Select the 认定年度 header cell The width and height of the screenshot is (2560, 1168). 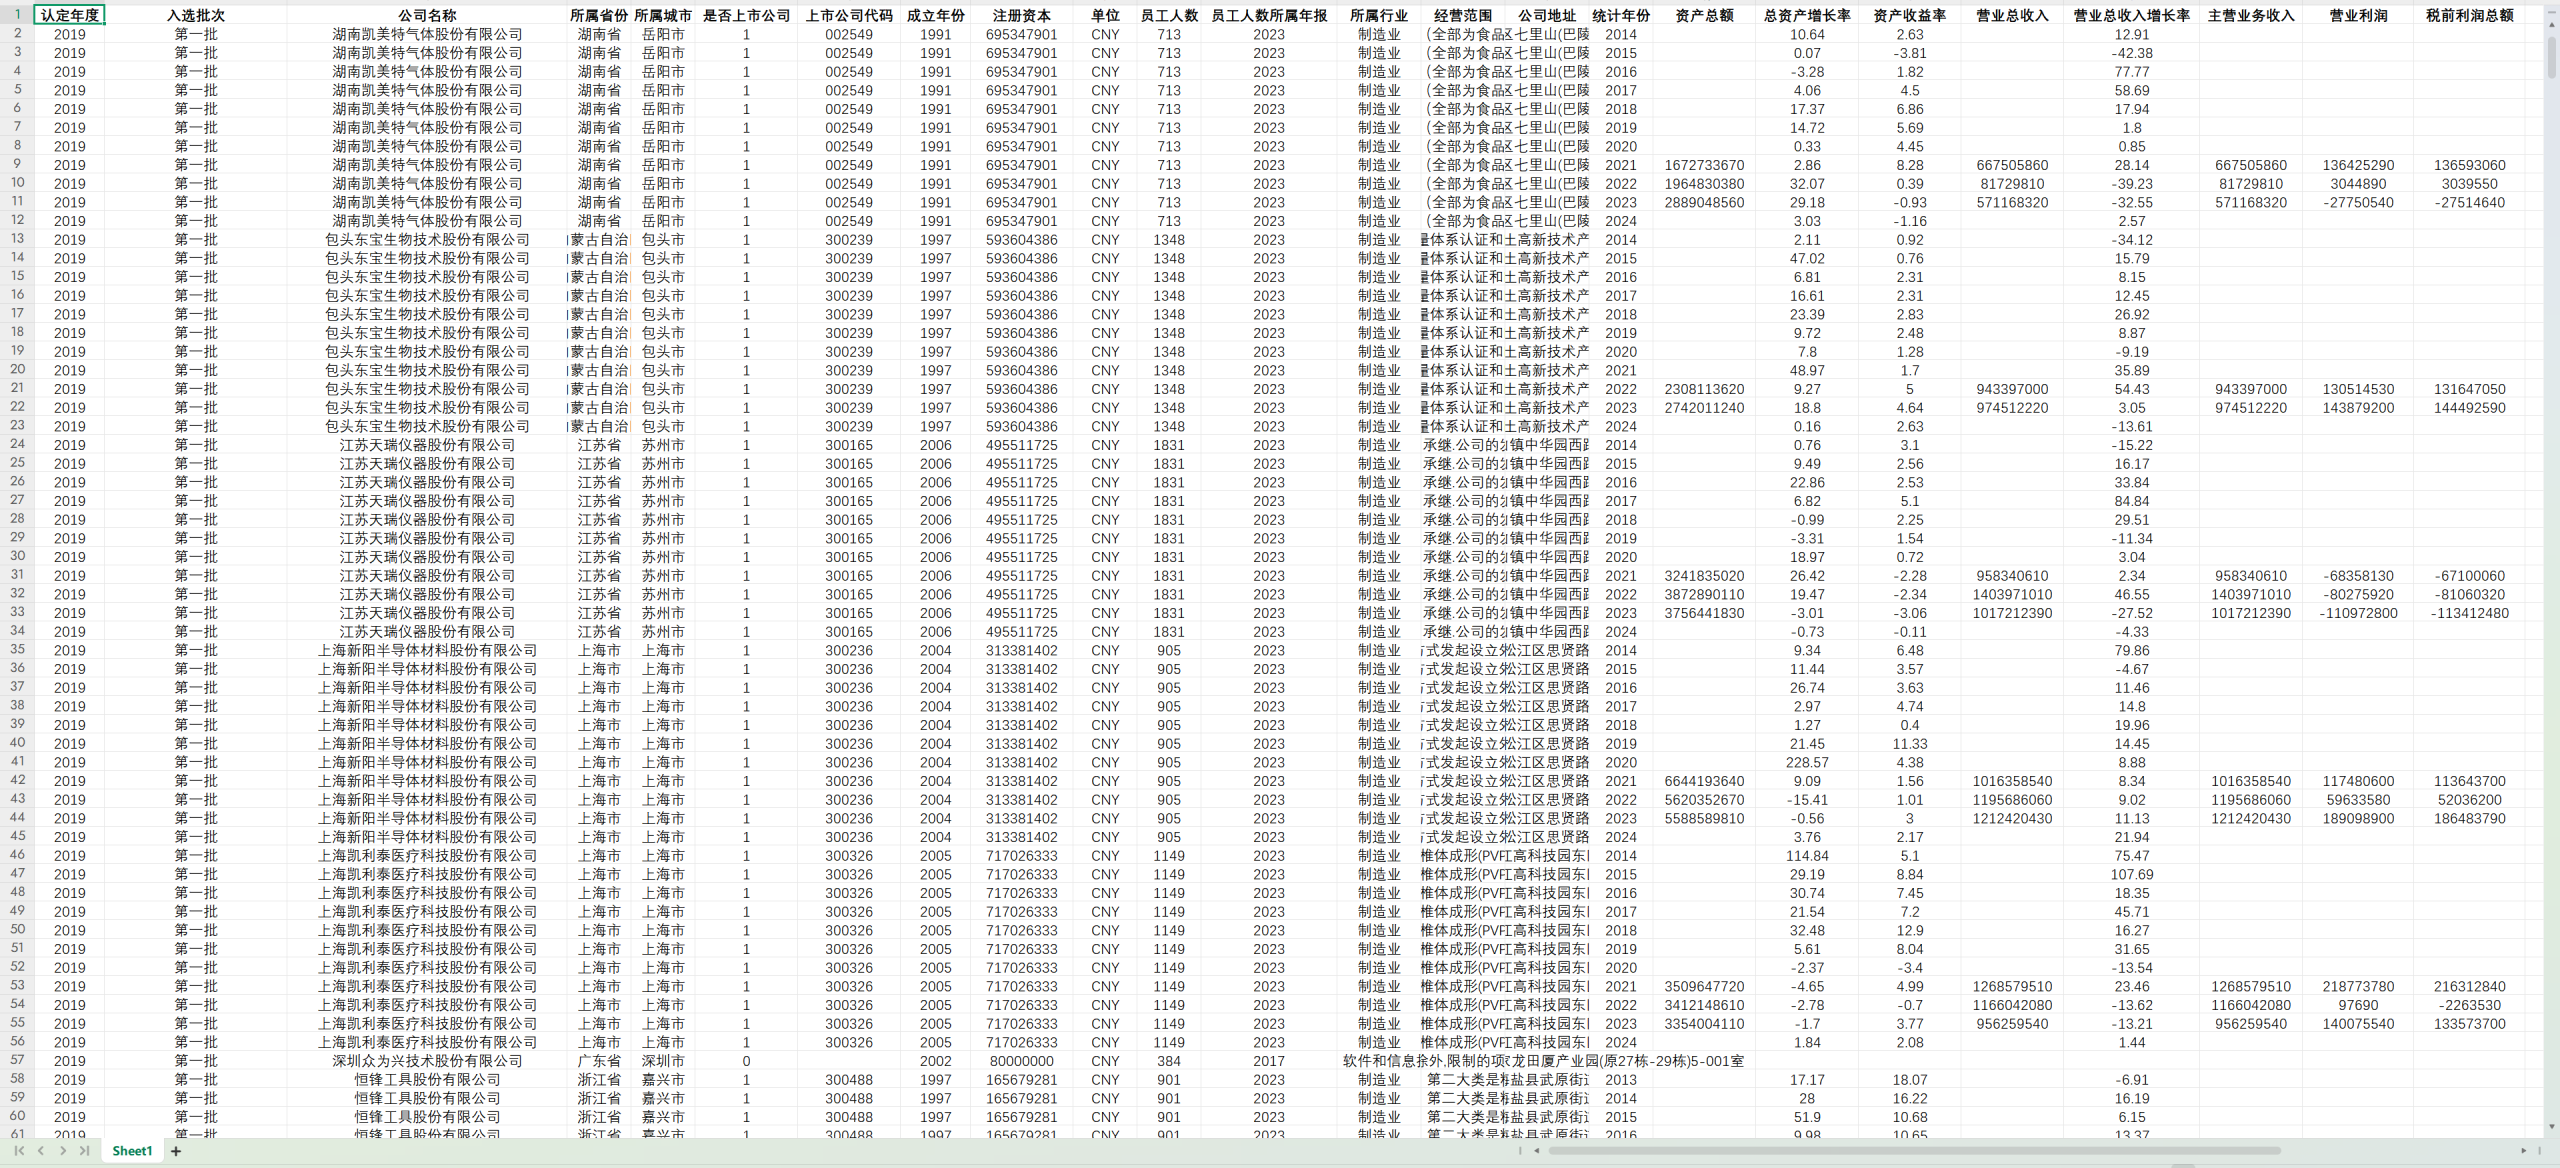[x=69, y=15]
